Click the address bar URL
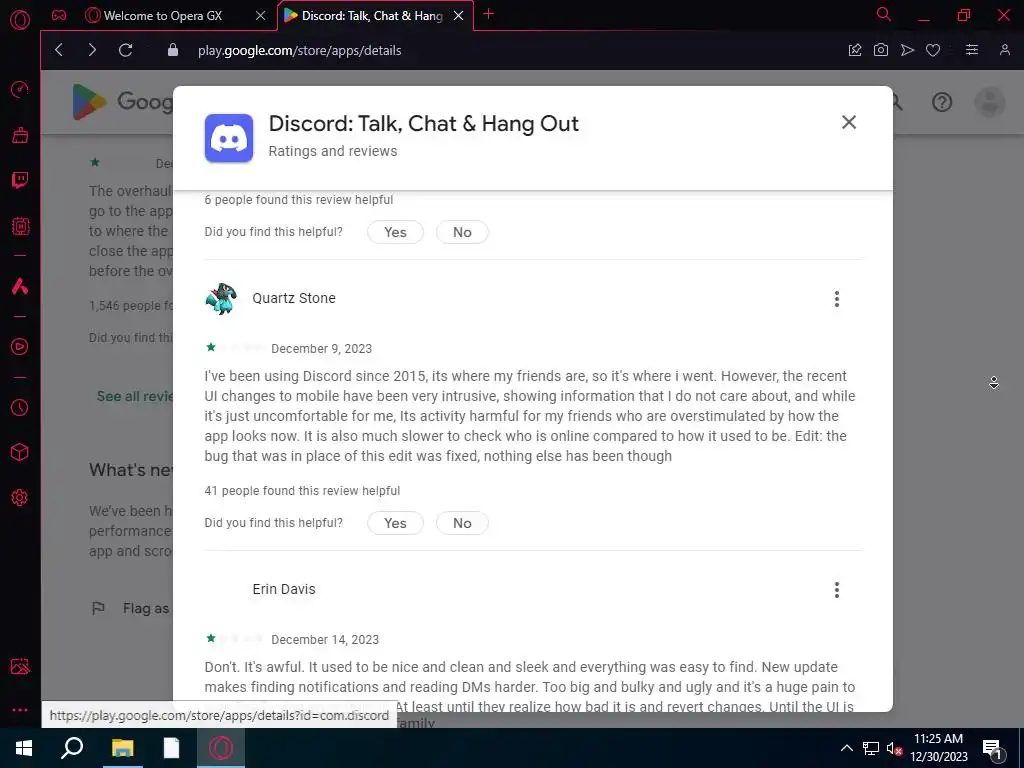 click(300, 50)
